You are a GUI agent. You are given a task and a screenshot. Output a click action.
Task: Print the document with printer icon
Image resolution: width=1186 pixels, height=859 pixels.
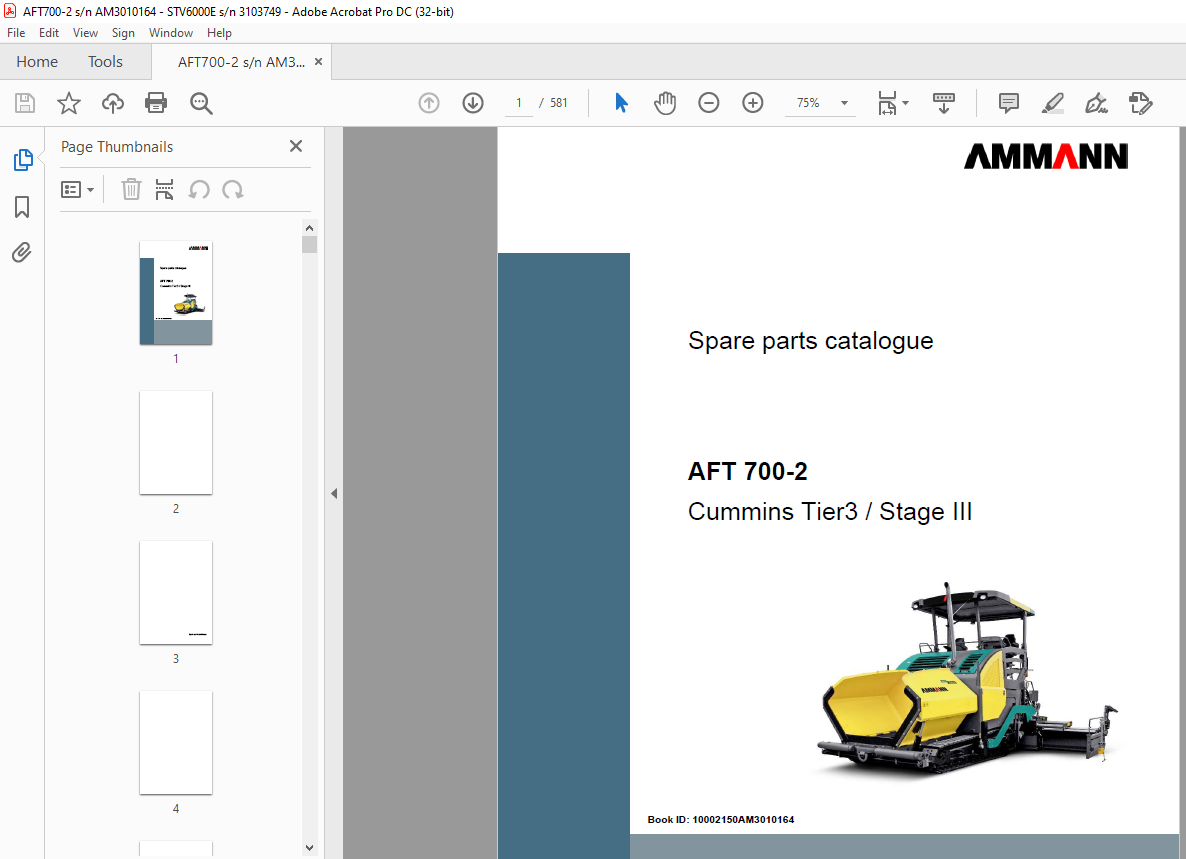point(156,103)
